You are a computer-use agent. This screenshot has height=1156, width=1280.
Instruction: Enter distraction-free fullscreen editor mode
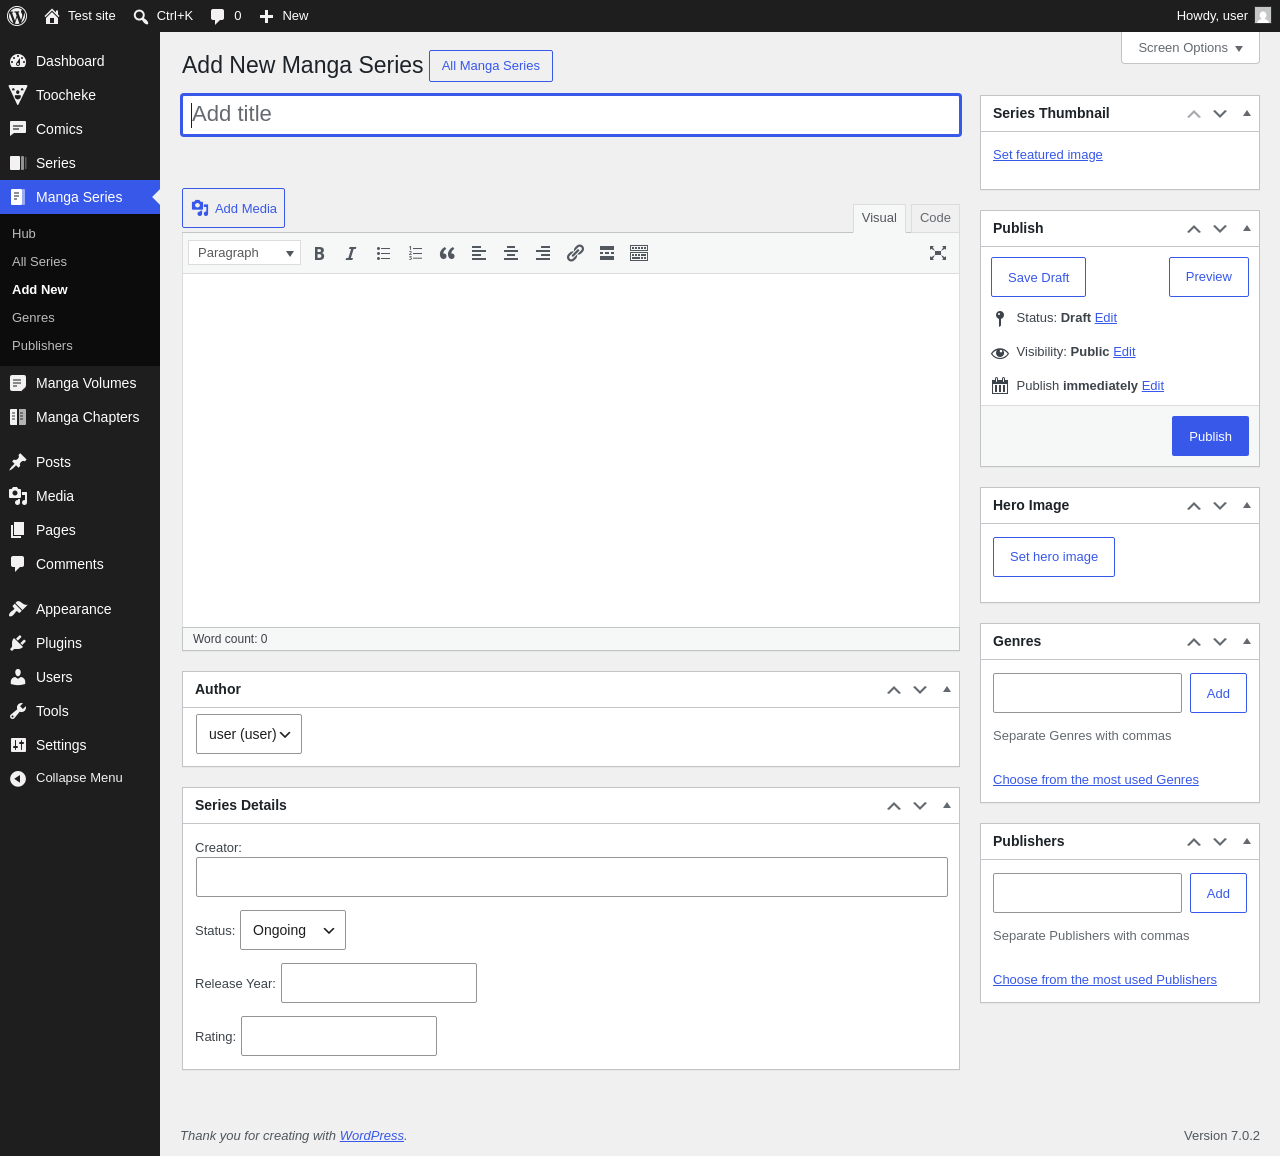tap(938, 253)
